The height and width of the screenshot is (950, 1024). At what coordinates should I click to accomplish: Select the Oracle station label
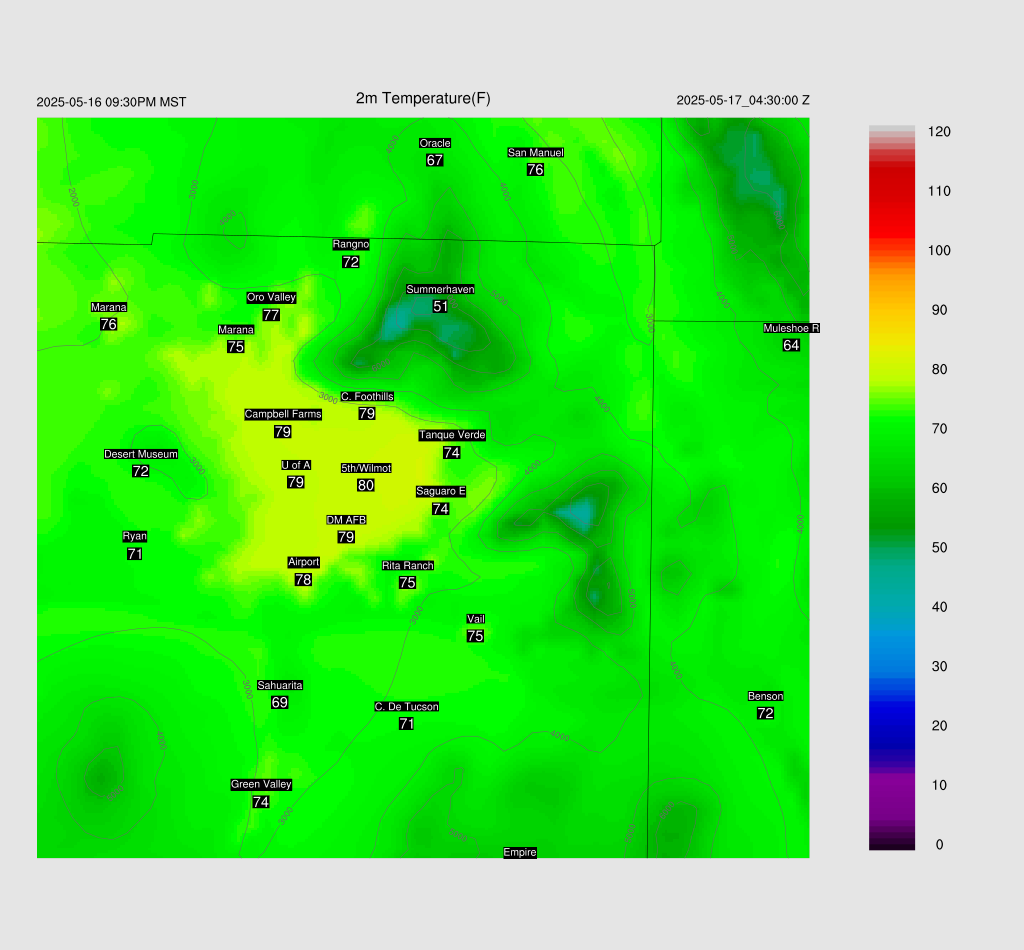pos(435,143)
